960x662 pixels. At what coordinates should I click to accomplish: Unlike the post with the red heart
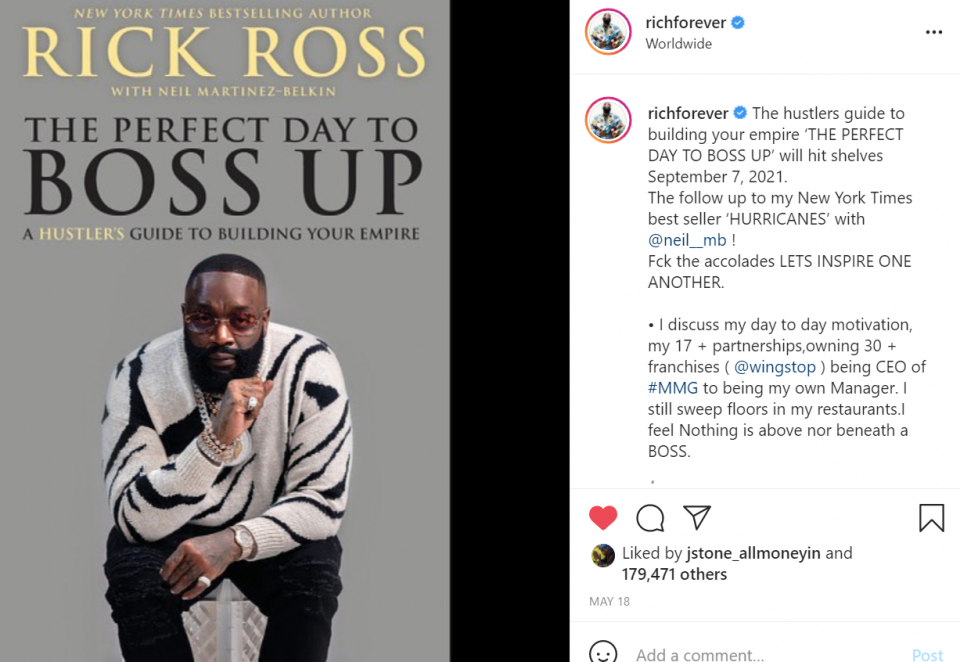(603, 518)
